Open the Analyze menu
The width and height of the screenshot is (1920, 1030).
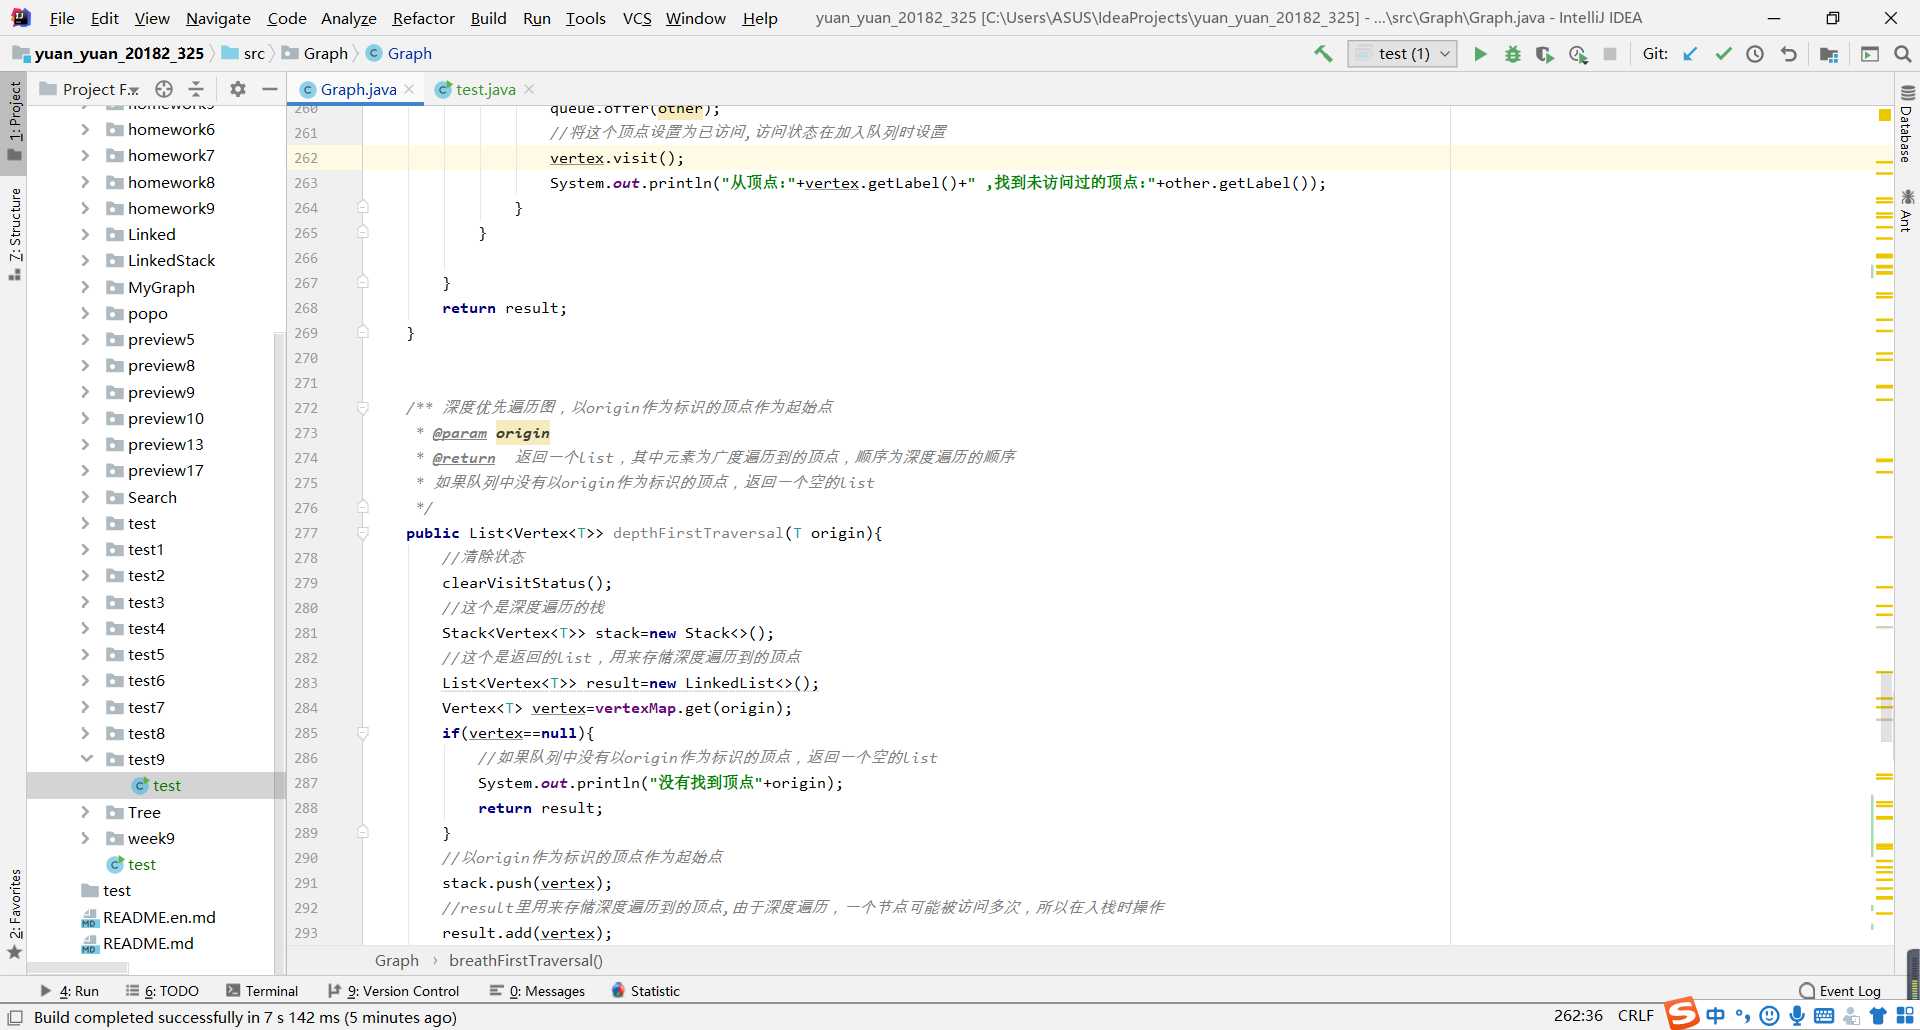click(348, 18)
